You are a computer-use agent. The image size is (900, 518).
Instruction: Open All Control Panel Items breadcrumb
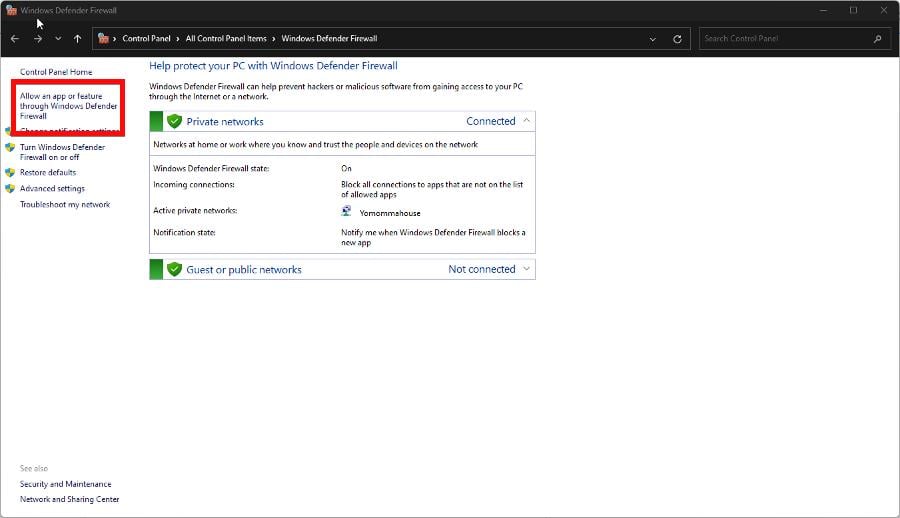[x=226, y=38]
